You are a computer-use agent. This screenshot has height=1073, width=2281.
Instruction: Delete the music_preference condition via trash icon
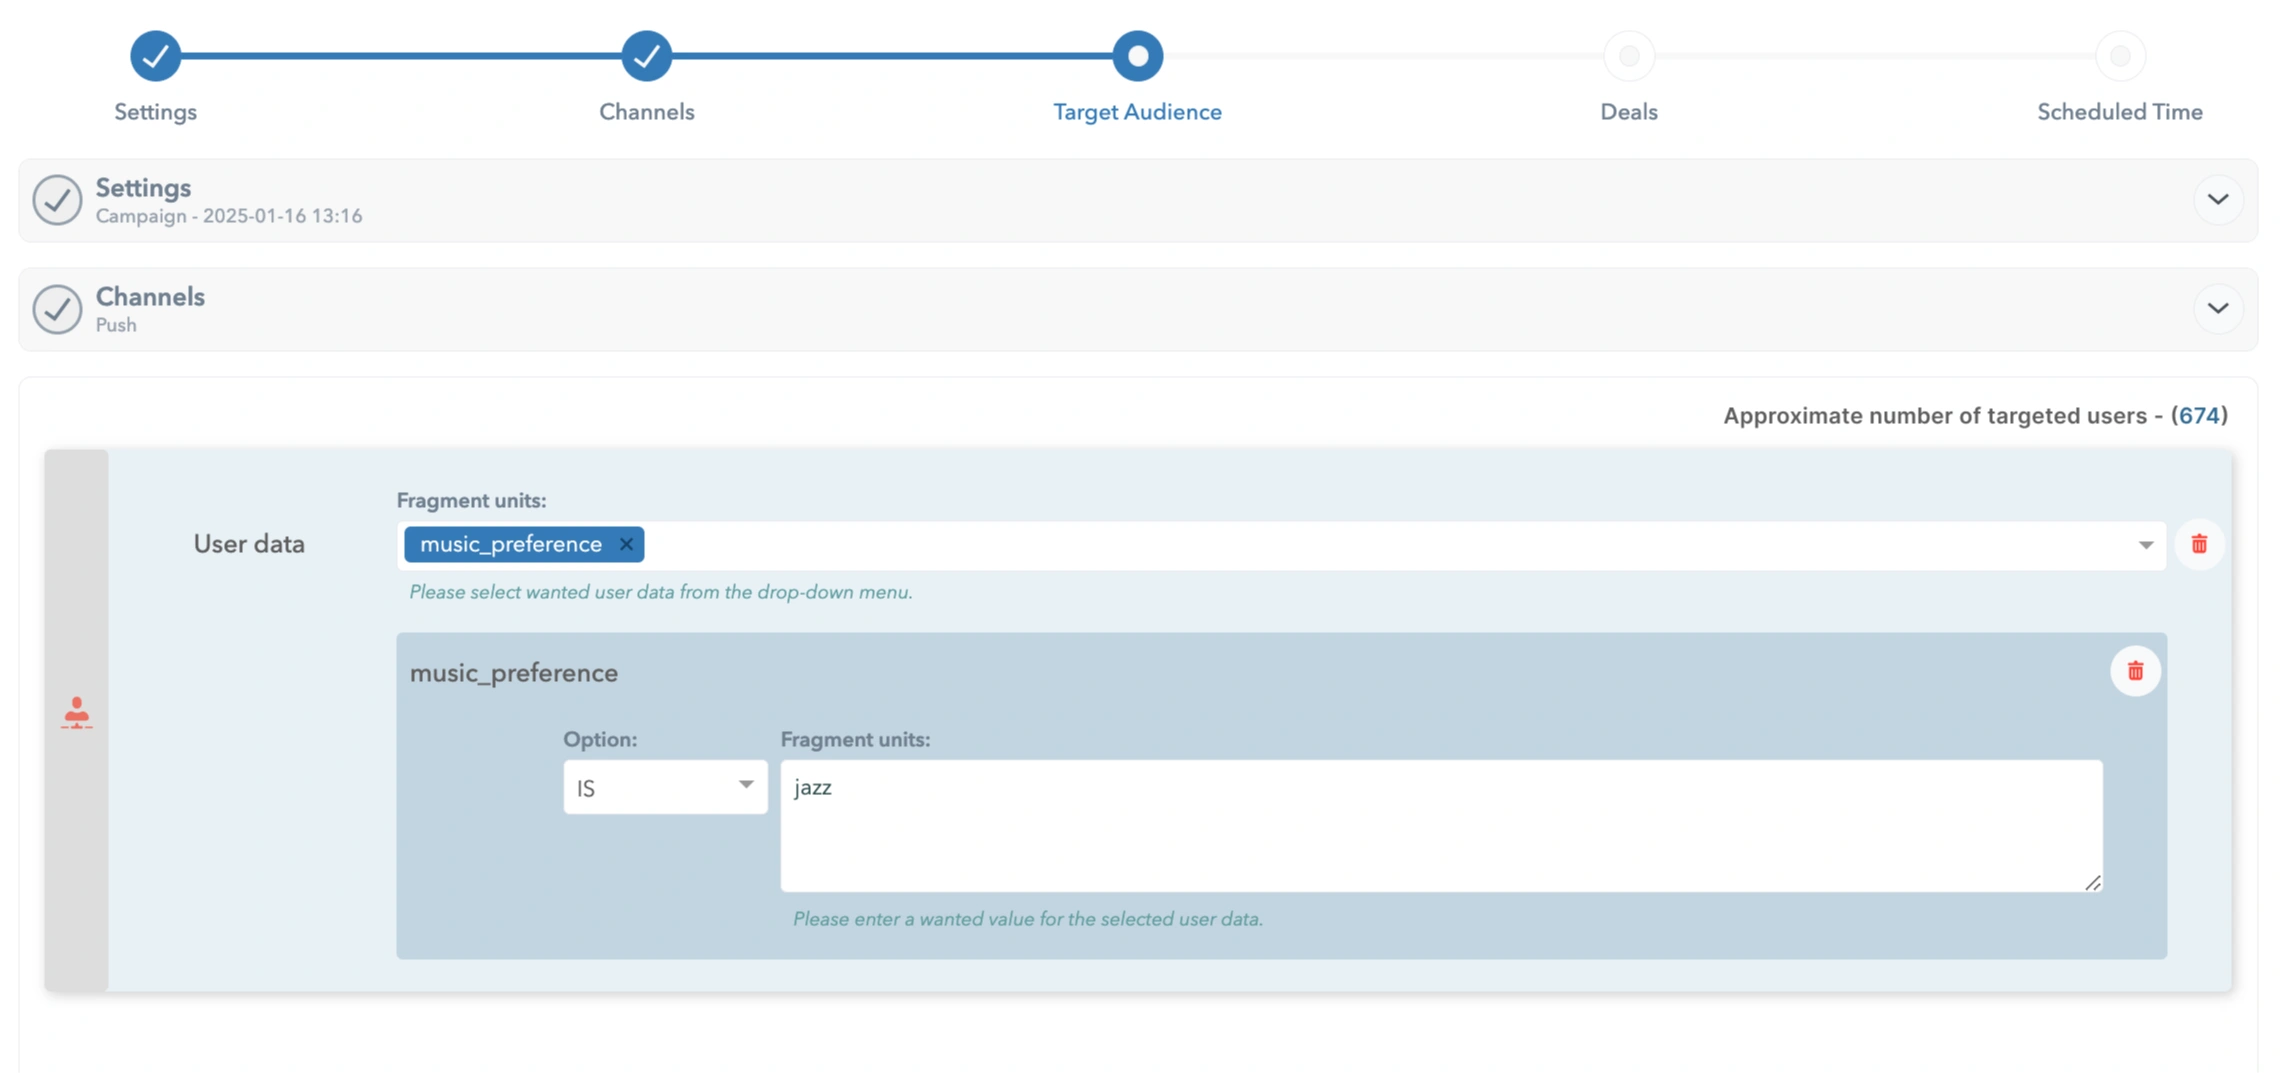(2136, 671)
